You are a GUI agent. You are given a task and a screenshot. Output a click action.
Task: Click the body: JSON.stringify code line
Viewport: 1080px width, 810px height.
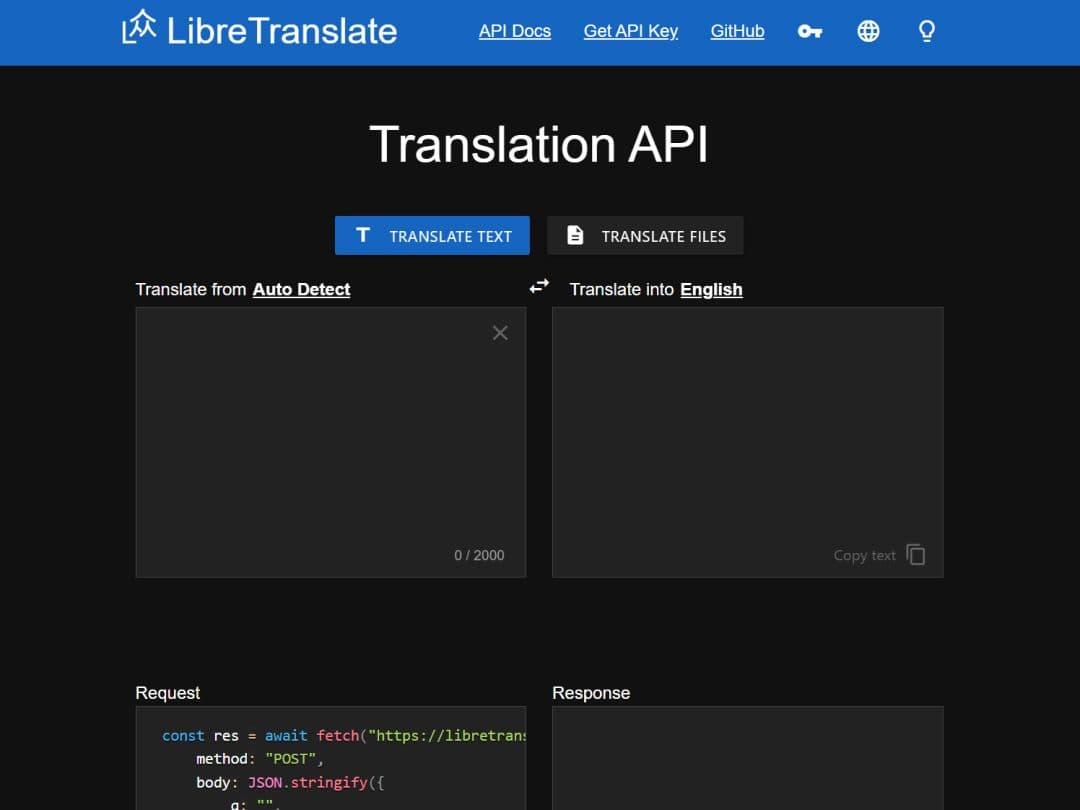(x=290, y=782)
